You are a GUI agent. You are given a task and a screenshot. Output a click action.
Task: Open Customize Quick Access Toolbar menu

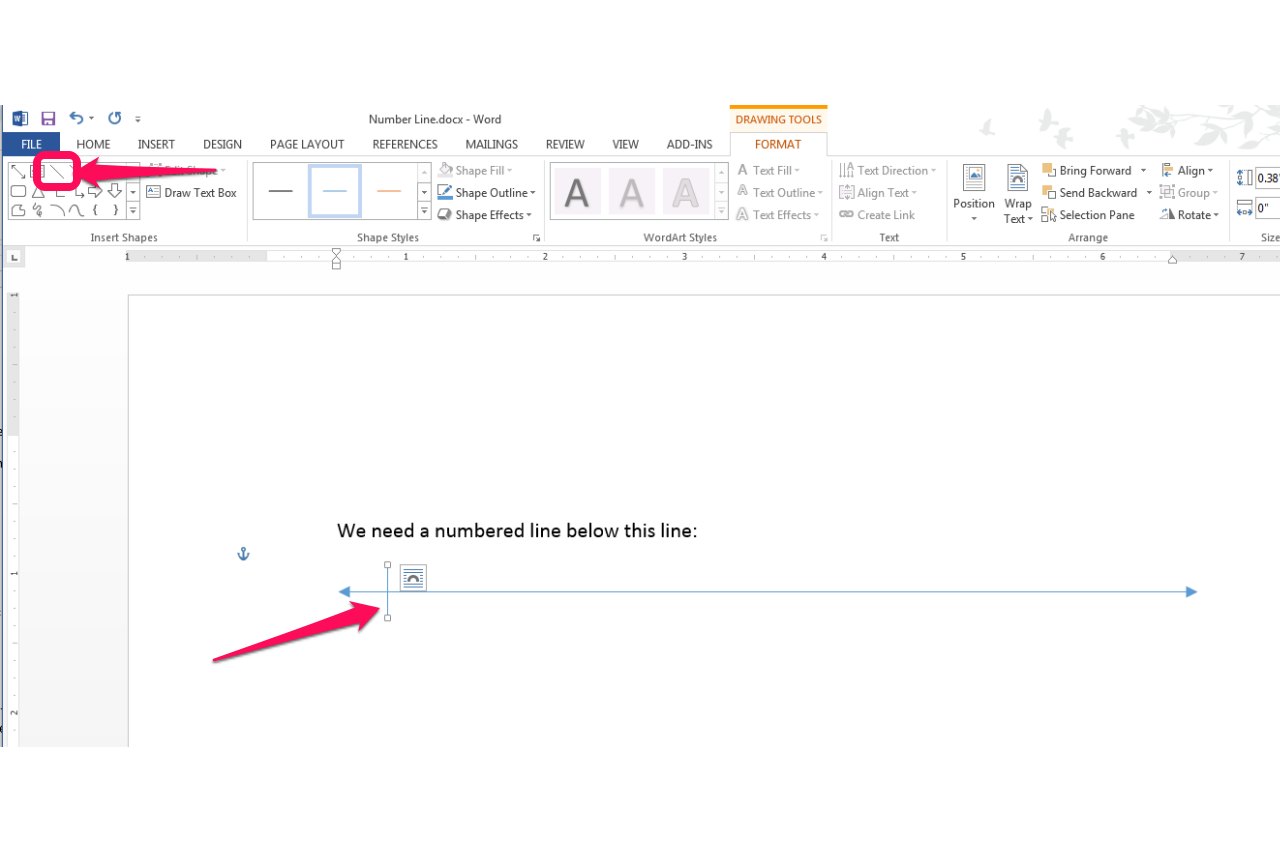pos(138,119)
